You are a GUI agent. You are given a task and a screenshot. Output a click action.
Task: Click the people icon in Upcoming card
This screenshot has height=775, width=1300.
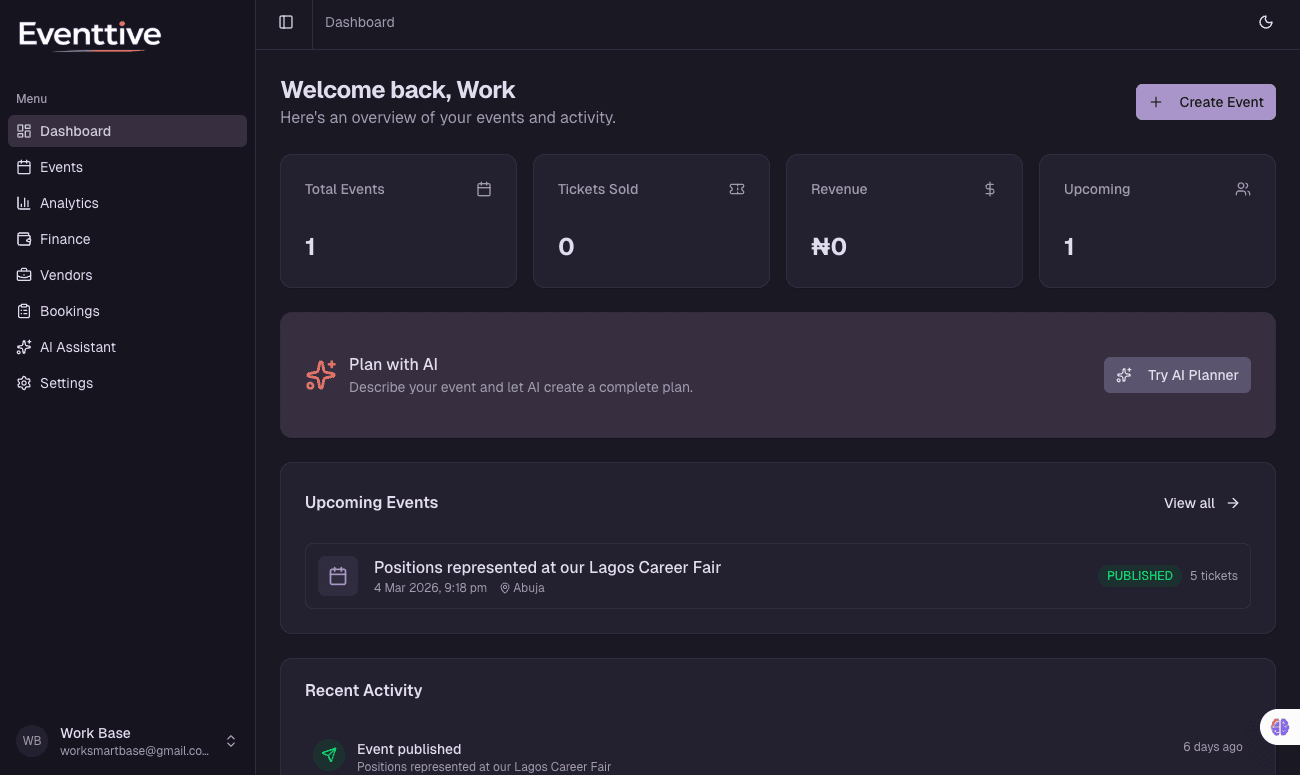[1243, 189]
